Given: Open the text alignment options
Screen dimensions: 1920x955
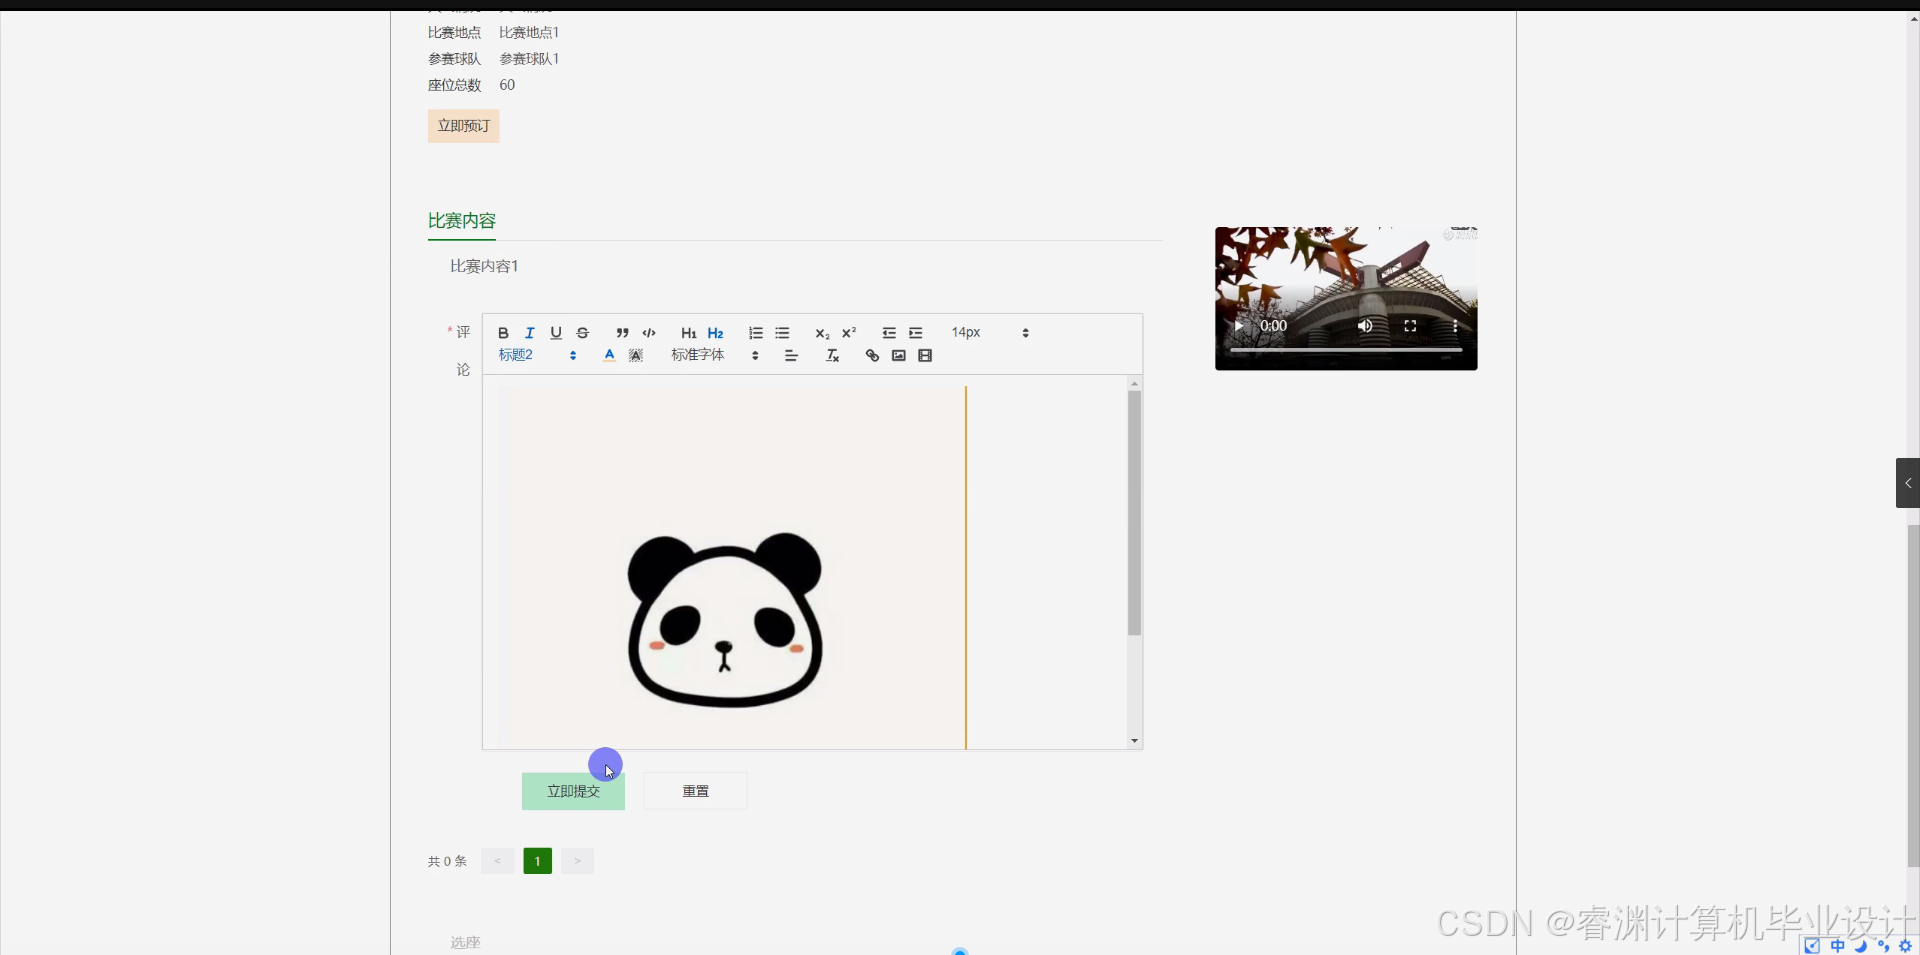Looking at the screenshot, I should click(791, 356).
